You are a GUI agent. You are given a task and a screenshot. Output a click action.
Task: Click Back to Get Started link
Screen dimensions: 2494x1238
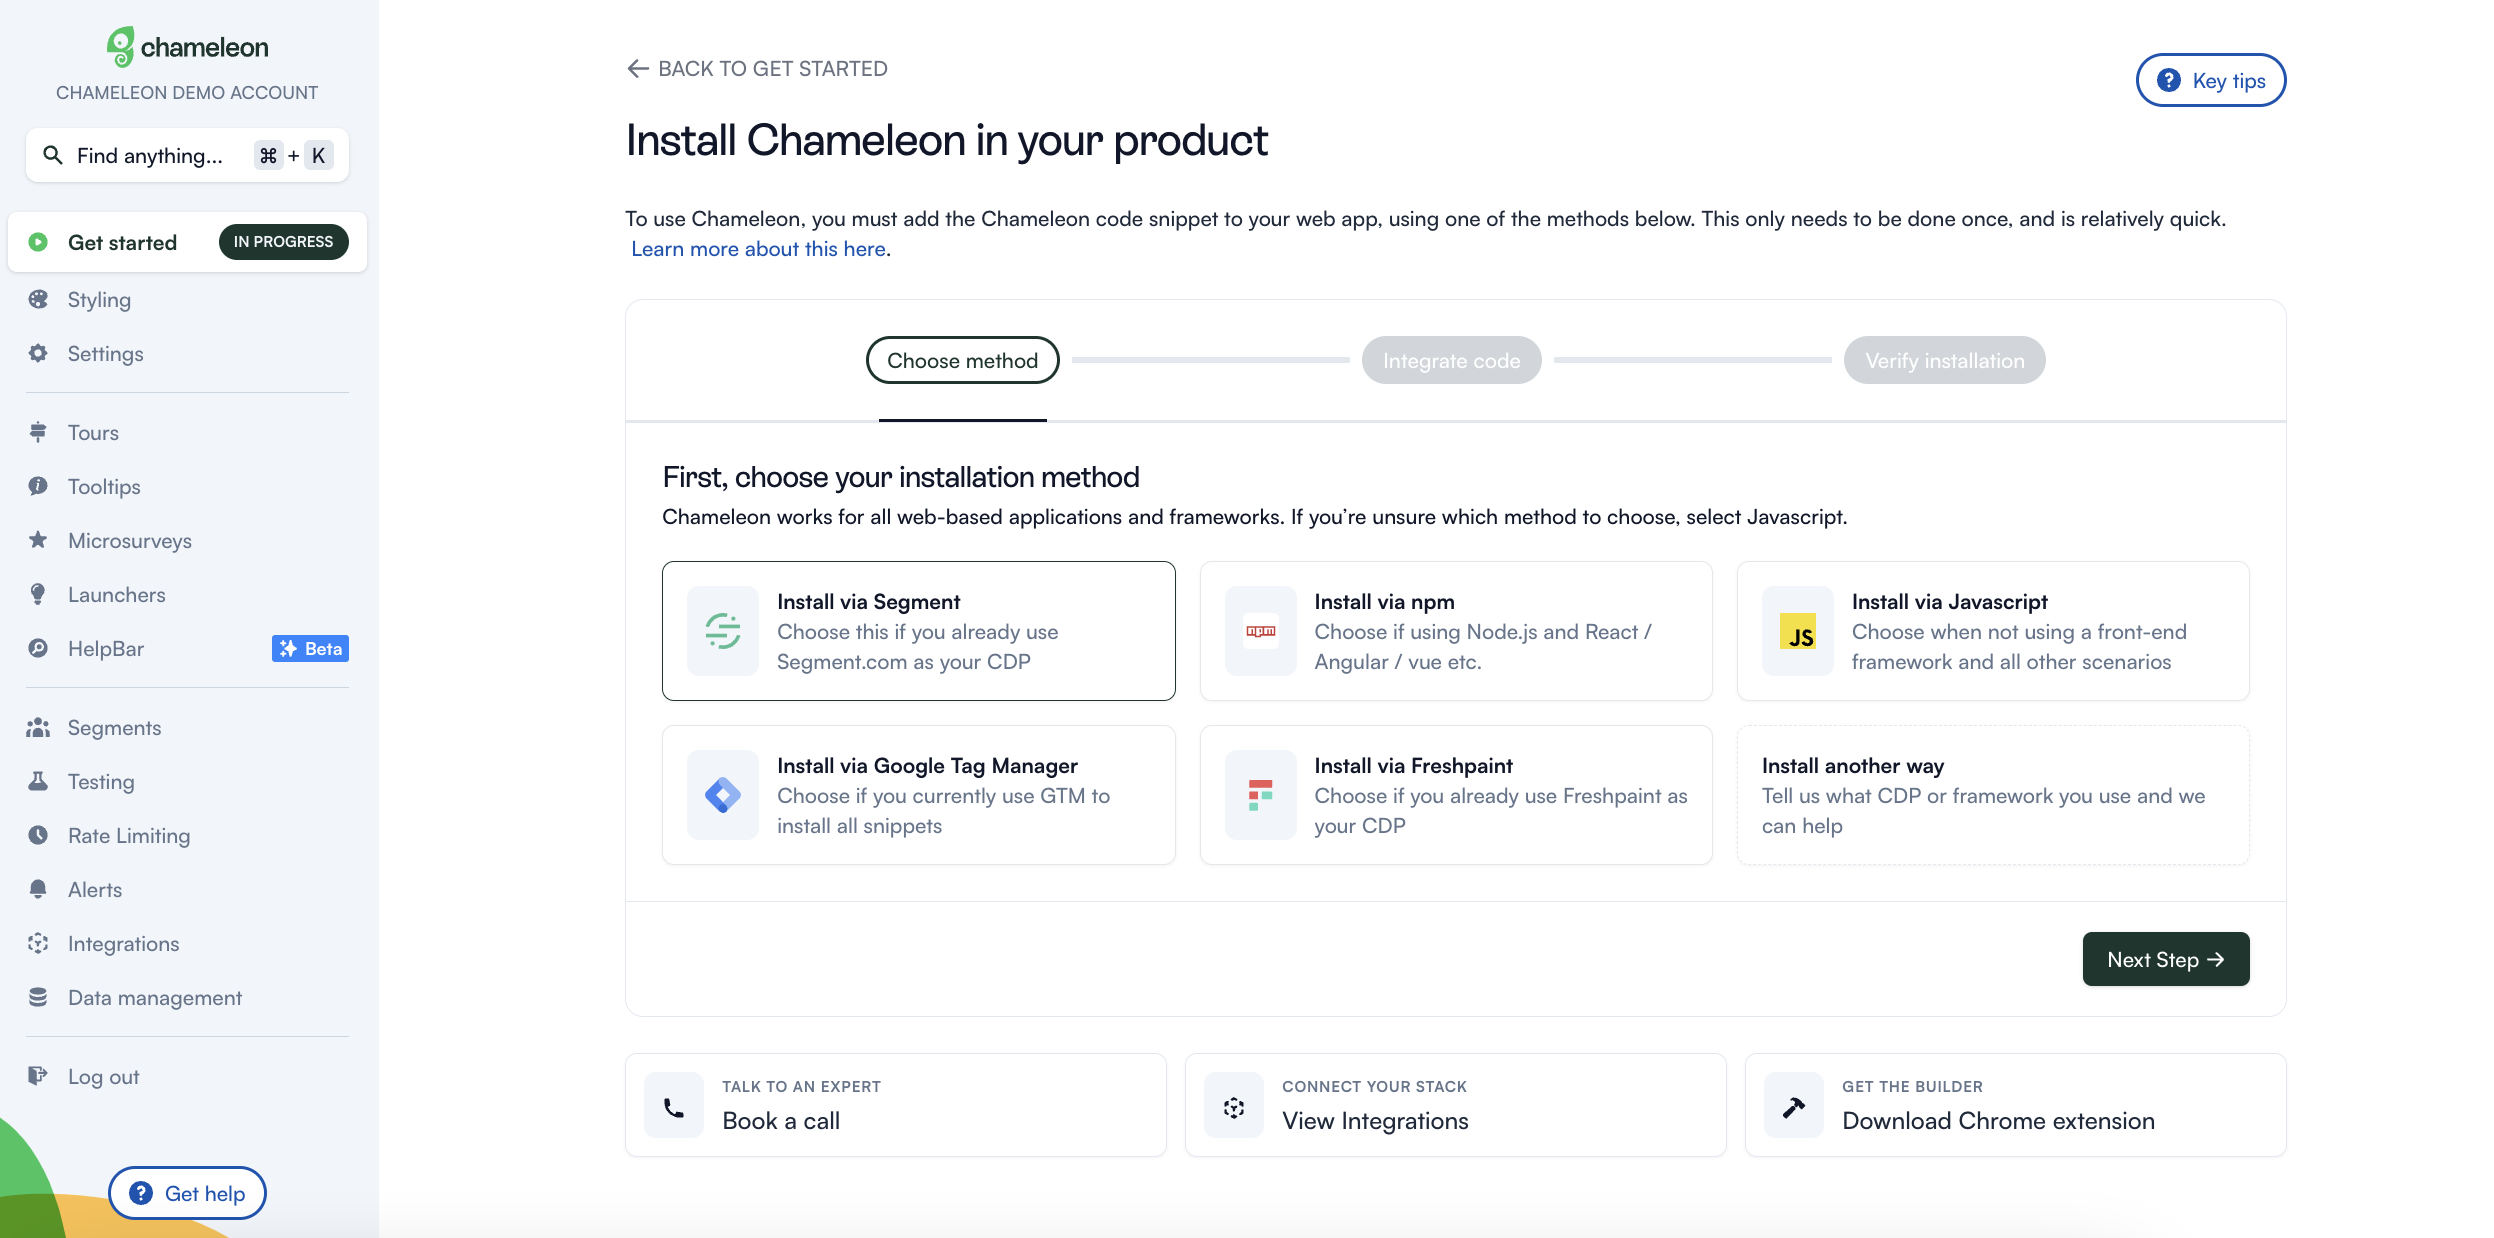tap(757, 68)
